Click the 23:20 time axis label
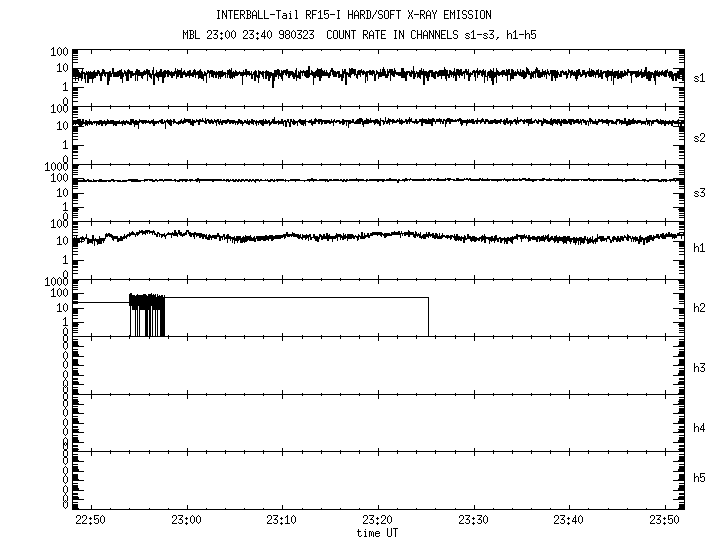720x550 pixels. coord(378,520)
